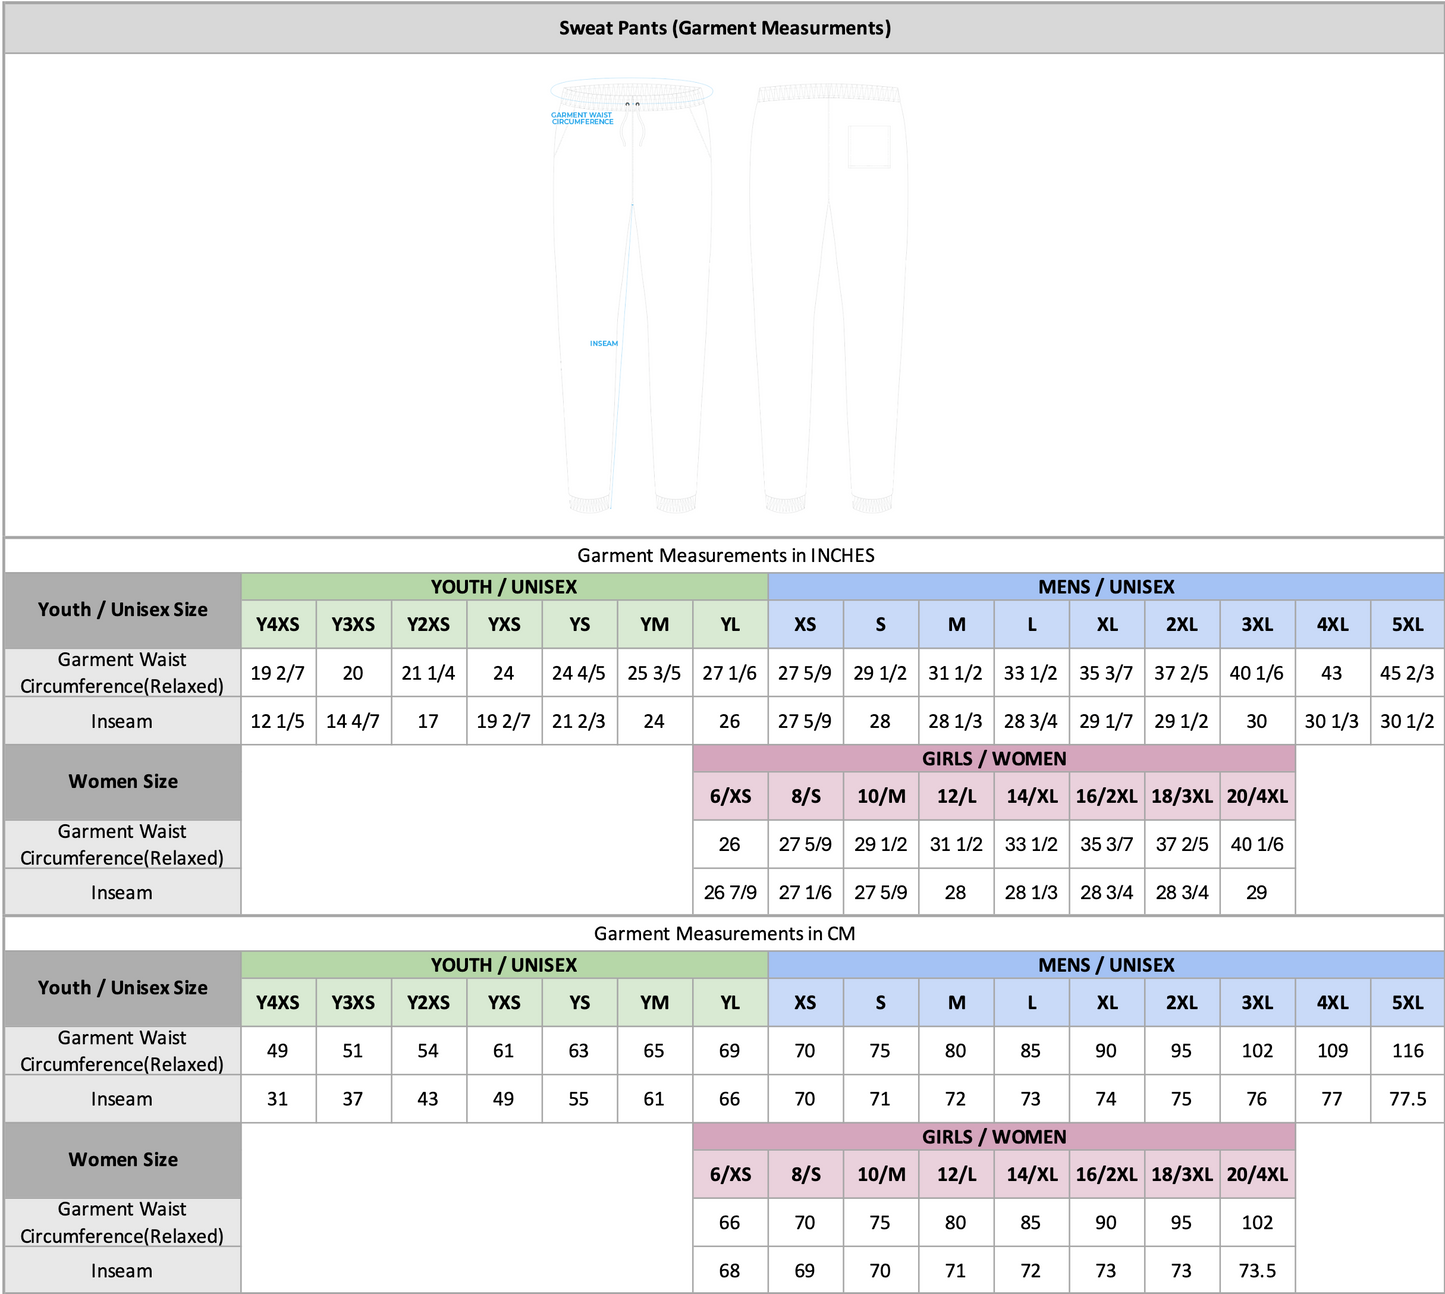Click the blue GARMENT WAIST CIRCUMFERENCE drawing label
1445x1294 pixels.
[582, 118]
